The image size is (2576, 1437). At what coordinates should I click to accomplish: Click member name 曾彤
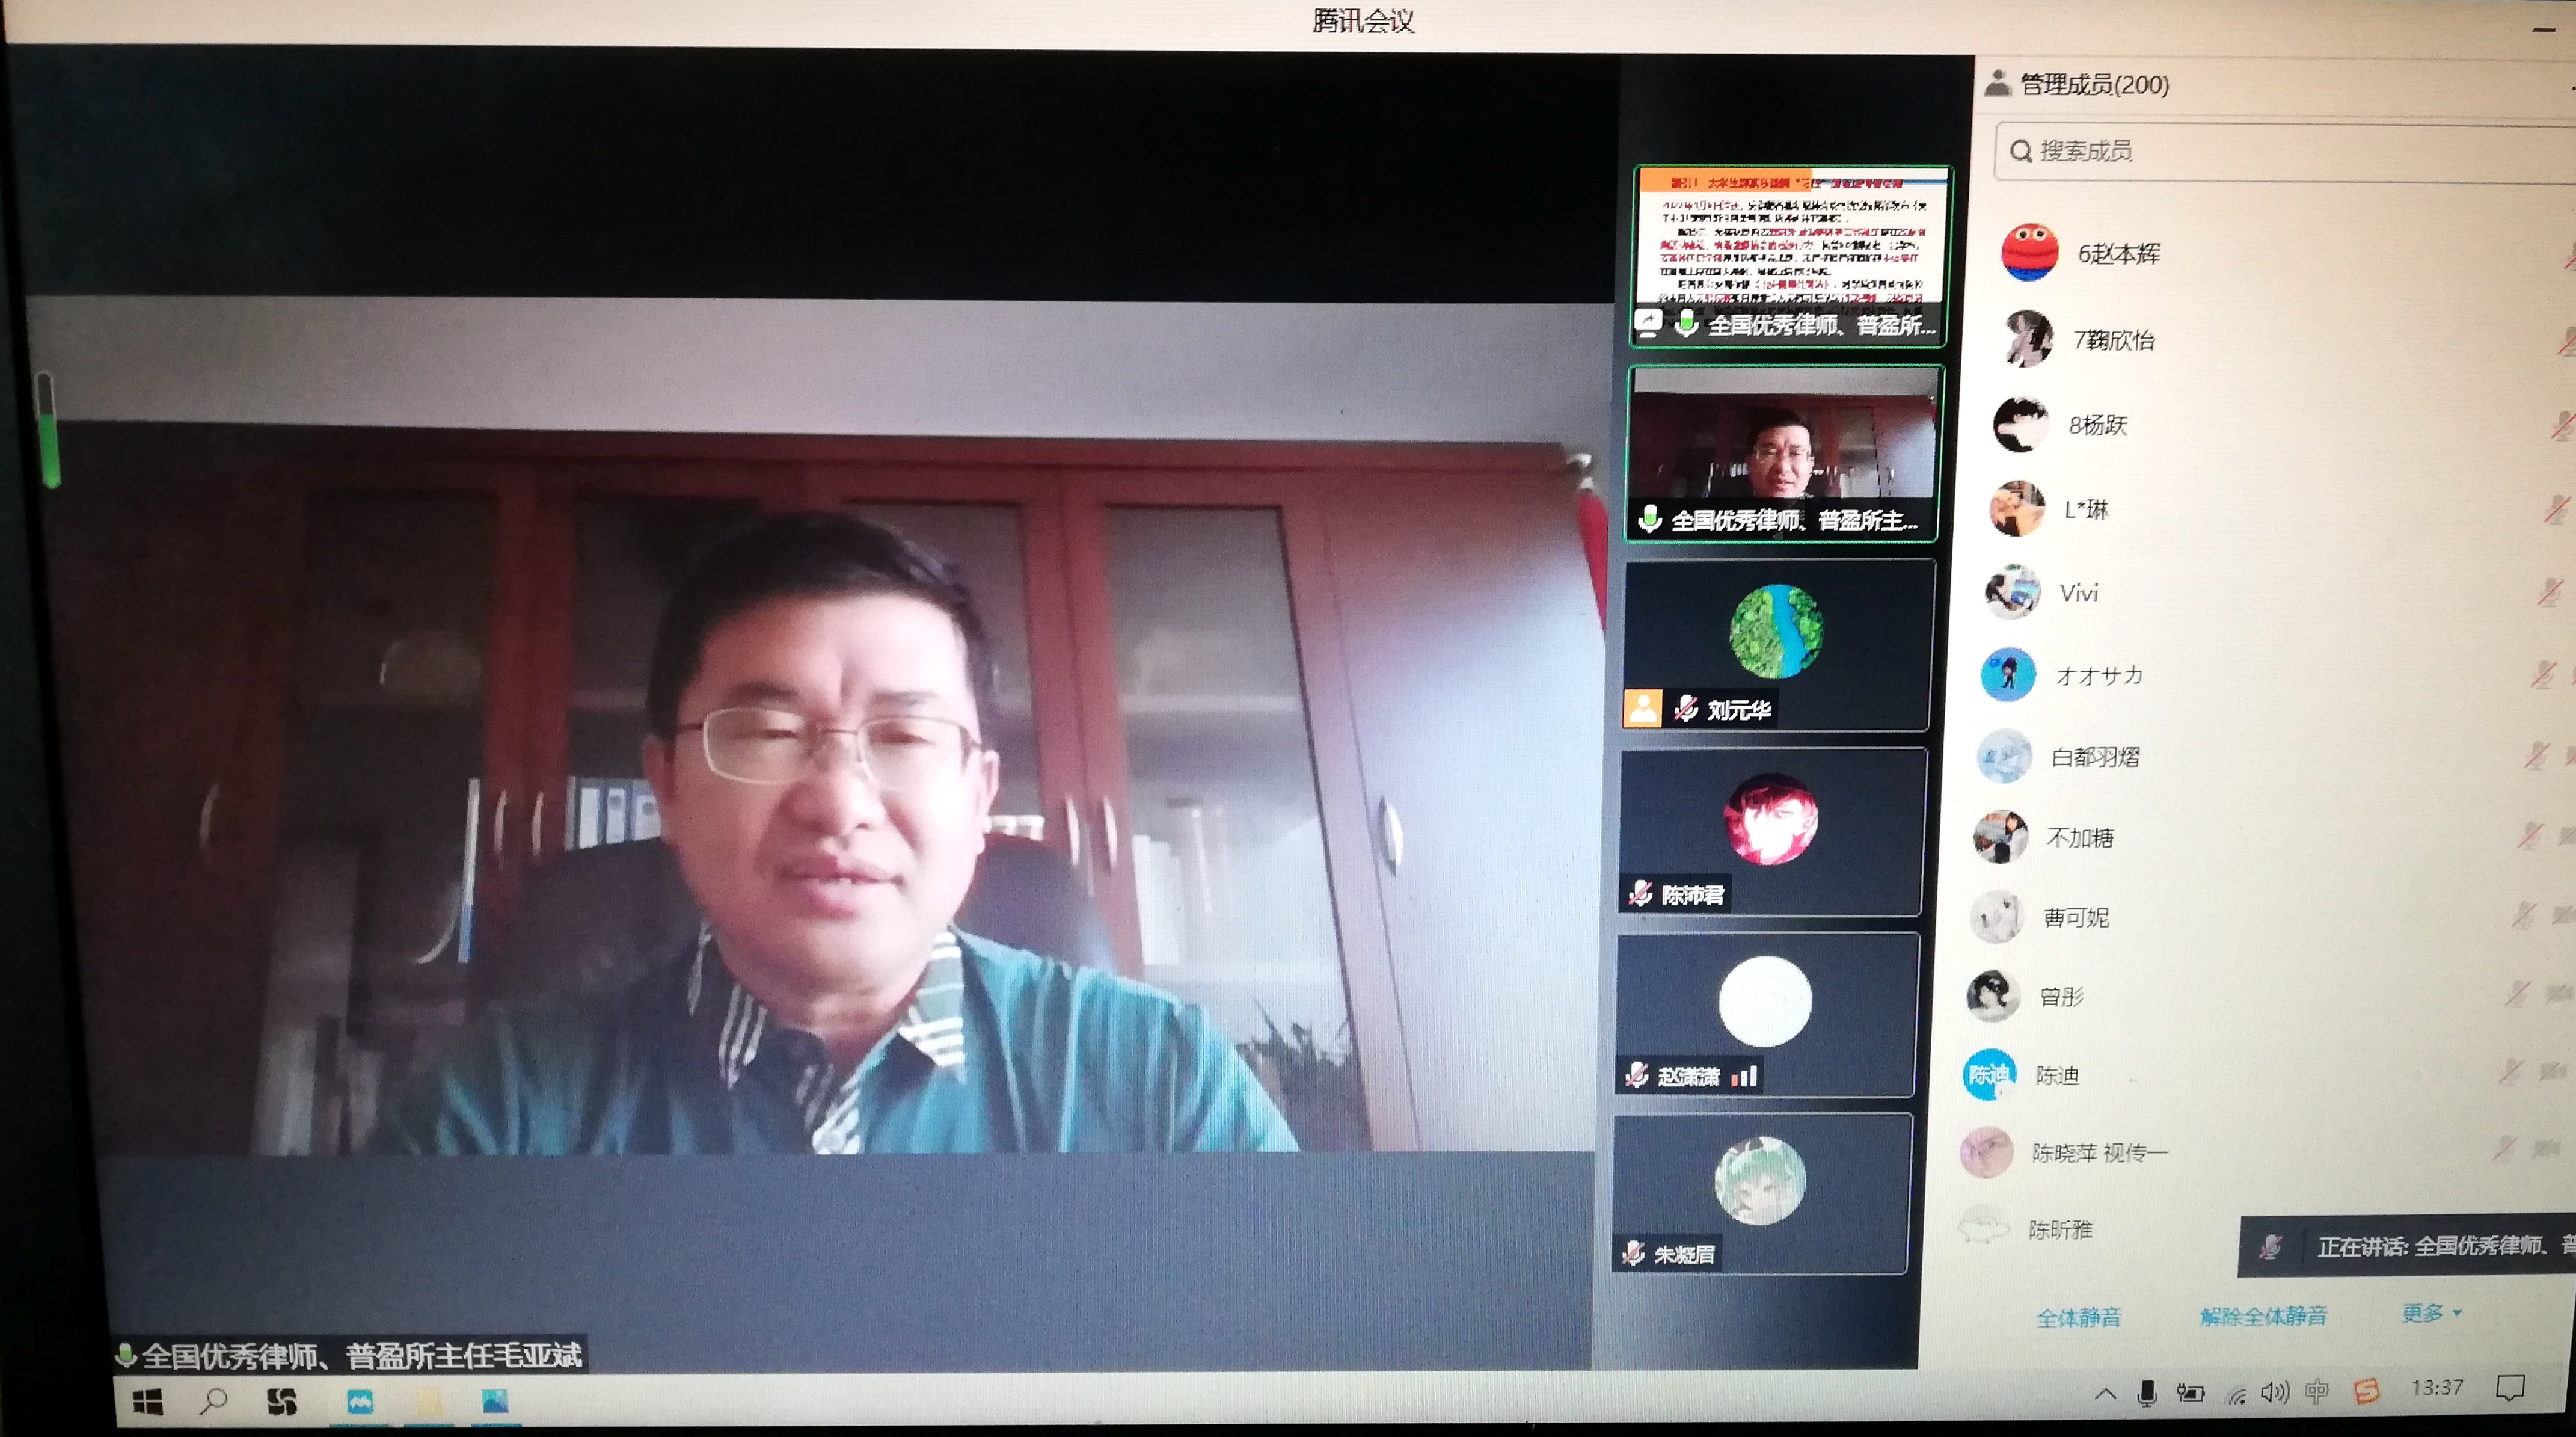pyautogui.click(x=2061, y=995)
